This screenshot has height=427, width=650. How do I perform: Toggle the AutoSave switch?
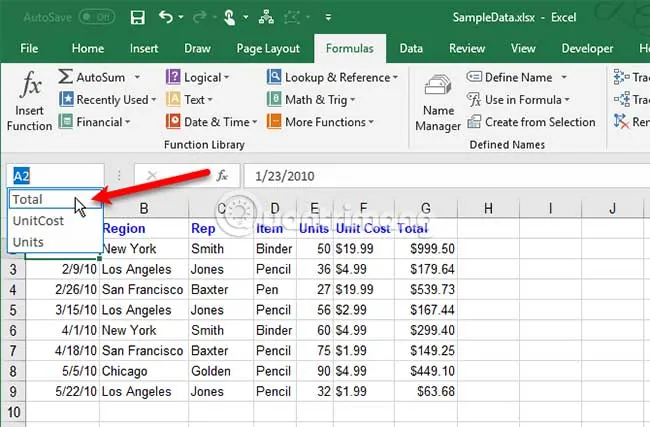point(97,17)
